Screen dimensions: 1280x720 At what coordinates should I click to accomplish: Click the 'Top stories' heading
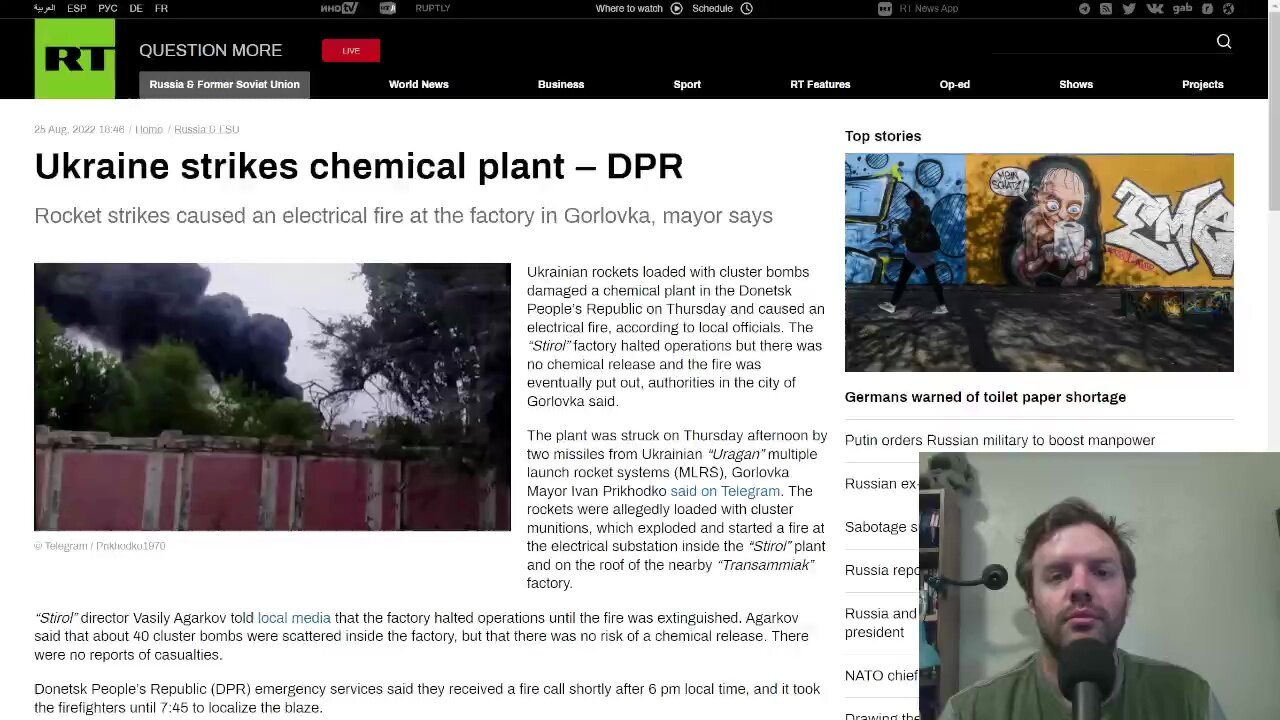[883, 136]
